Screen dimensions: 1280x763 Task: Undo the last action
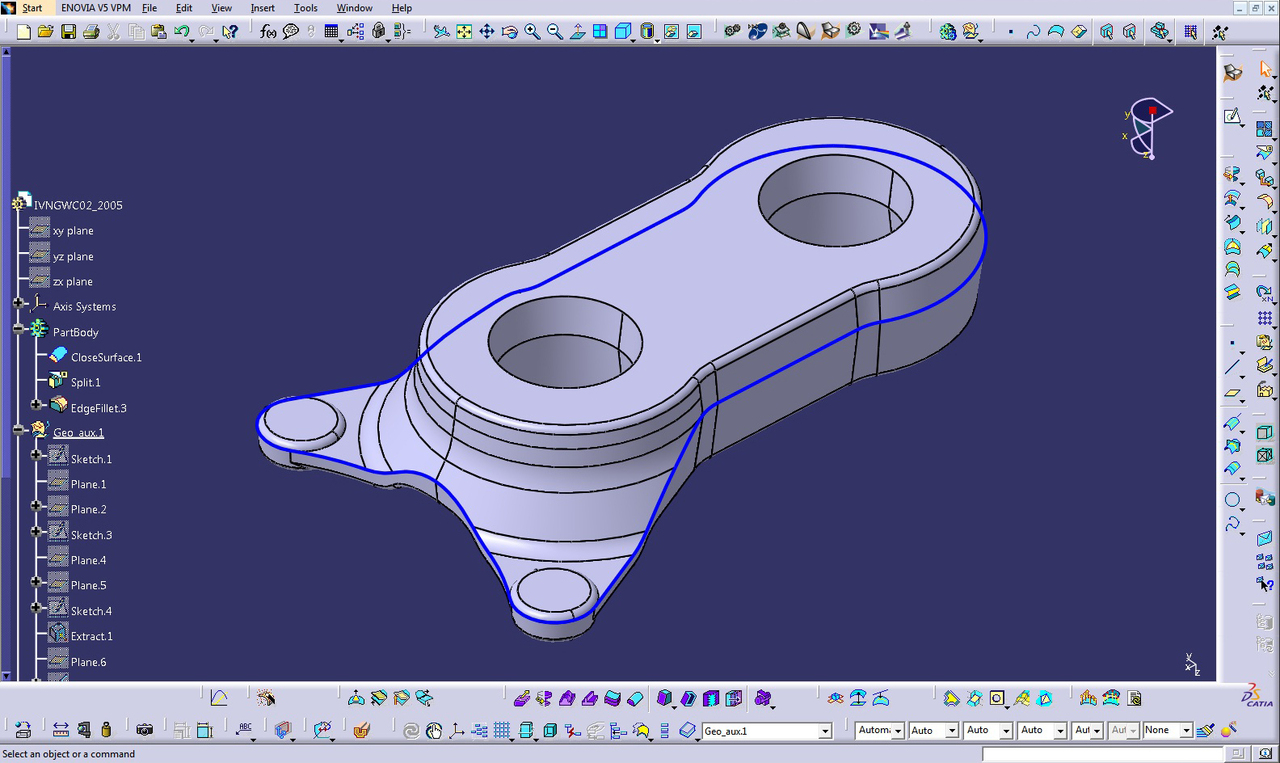click(x=182, y=32)
